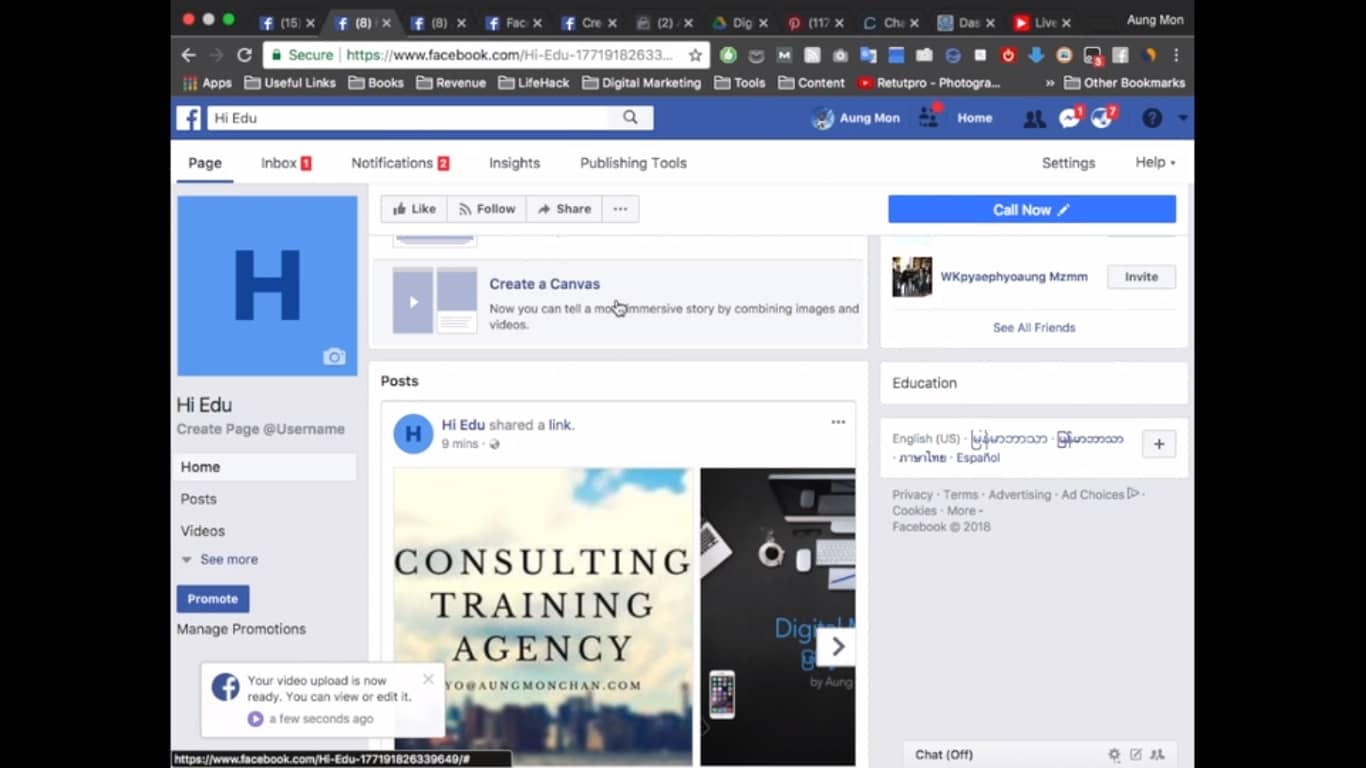Click the search magnifier button
Screen dimensions: 1366x768
pyautogui.click(x=630, y=118)
